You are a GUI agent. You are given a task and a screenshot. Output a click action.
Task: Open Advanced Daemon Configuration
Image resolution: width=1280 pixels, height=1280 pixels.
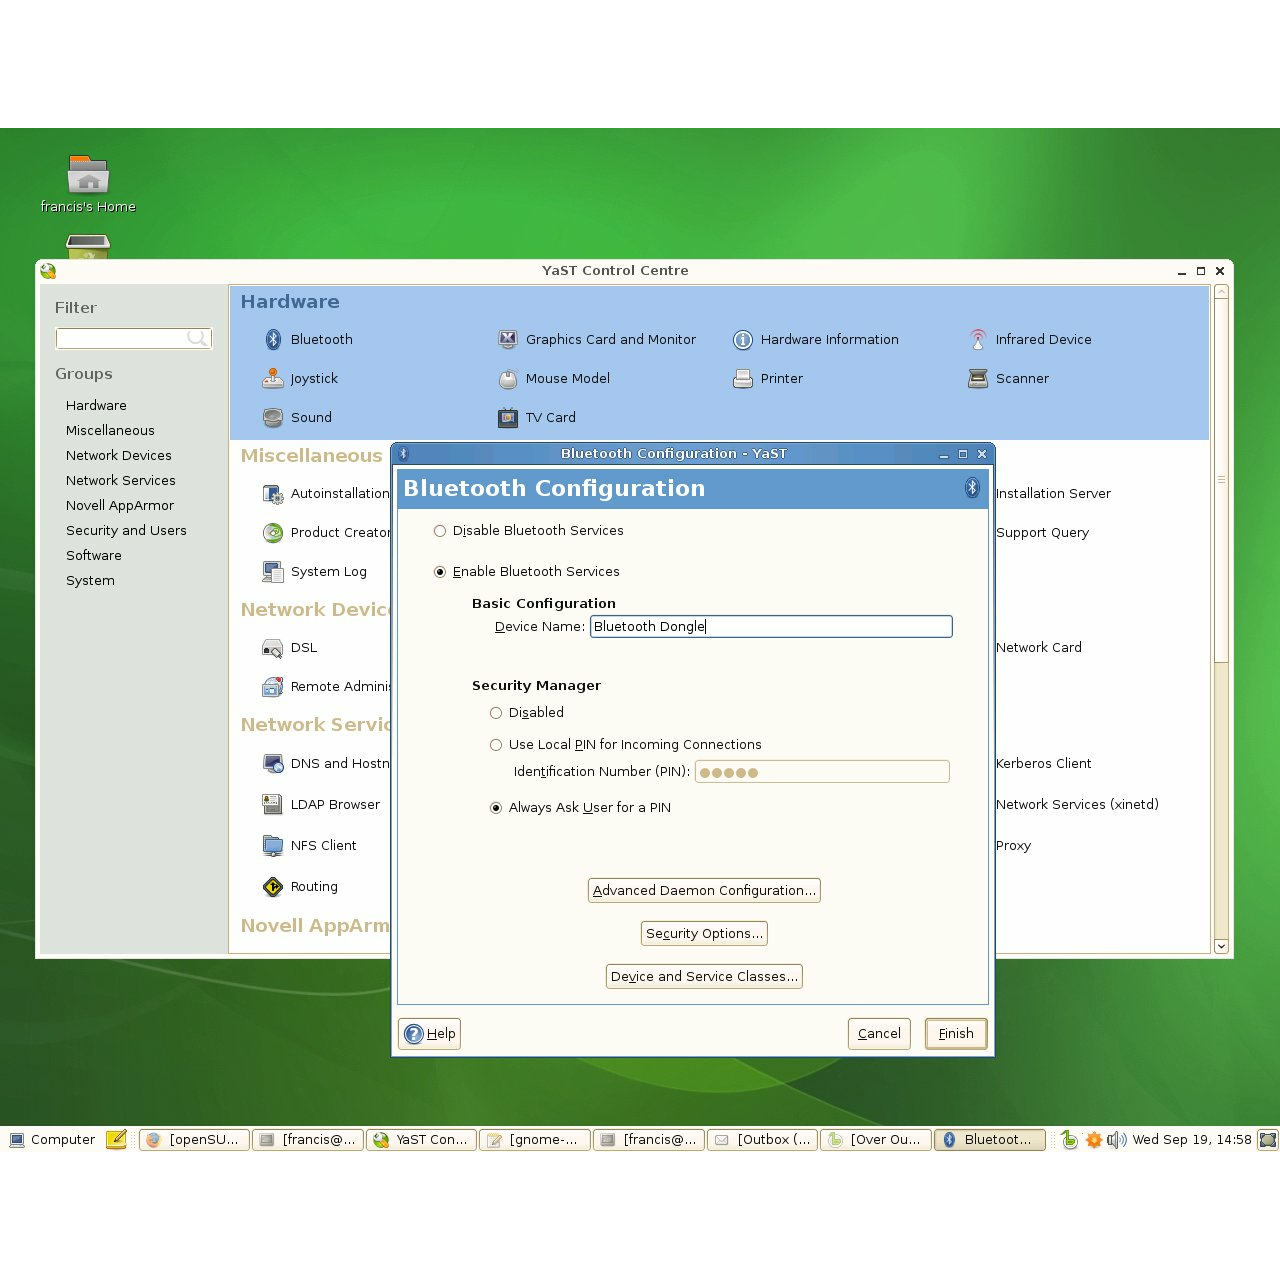tap(704, 890)
